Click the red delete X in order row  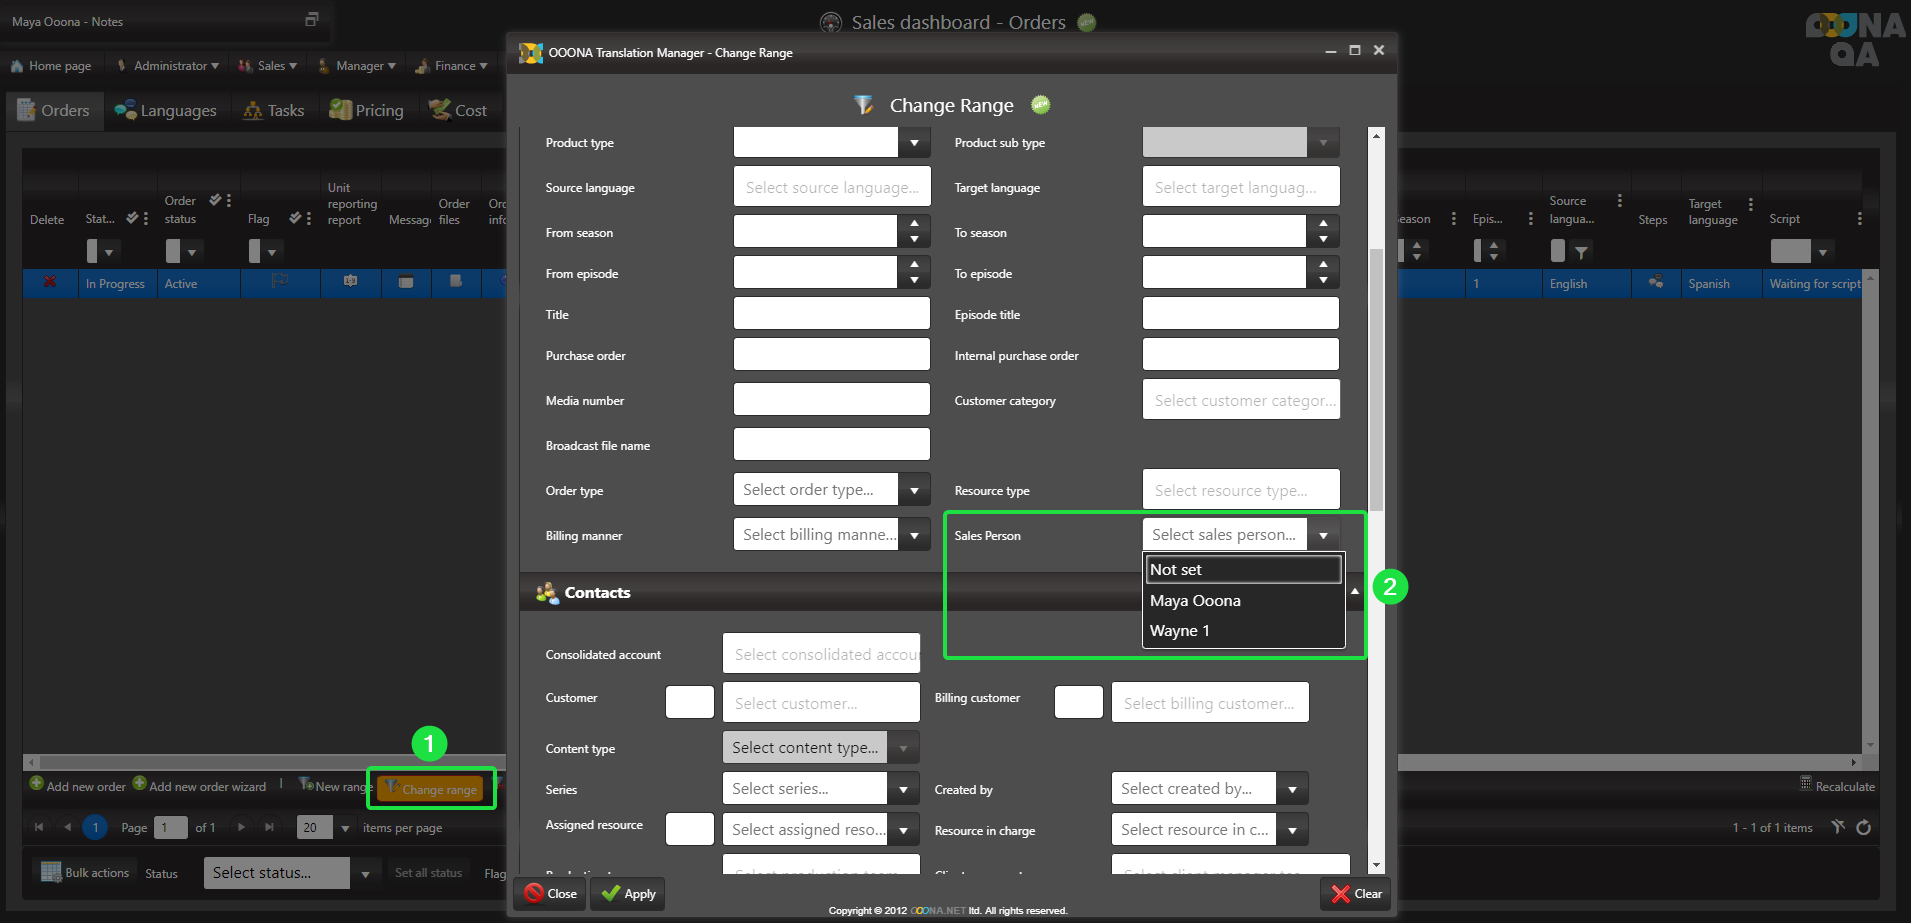[x=49, y=283]
